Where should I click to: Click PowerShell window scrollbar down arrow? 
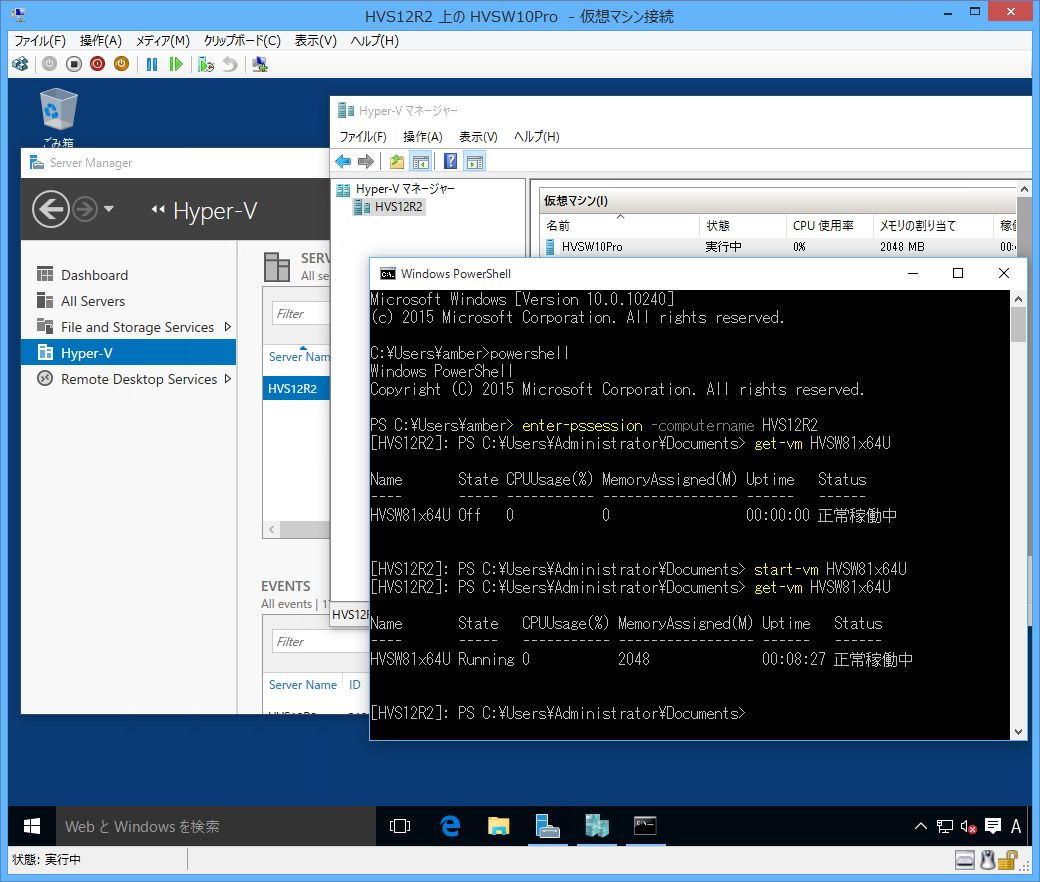click(x=1018, y=732)
